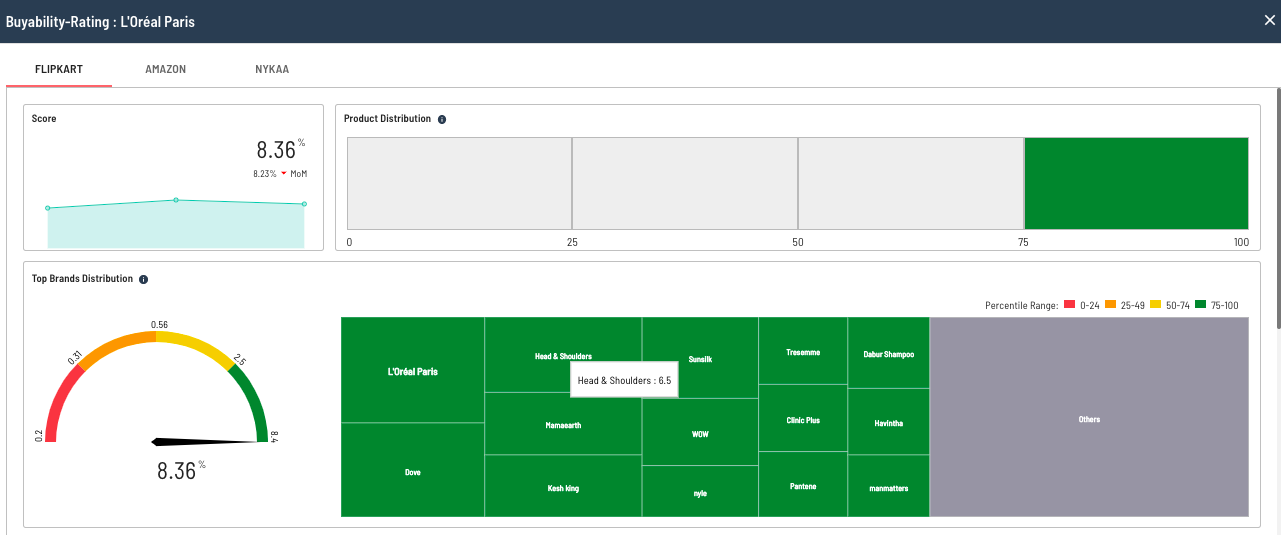Click the Clinic Plus treemap tile
This screenshot has width=1281, height=535.
click(x=803, y=418)
